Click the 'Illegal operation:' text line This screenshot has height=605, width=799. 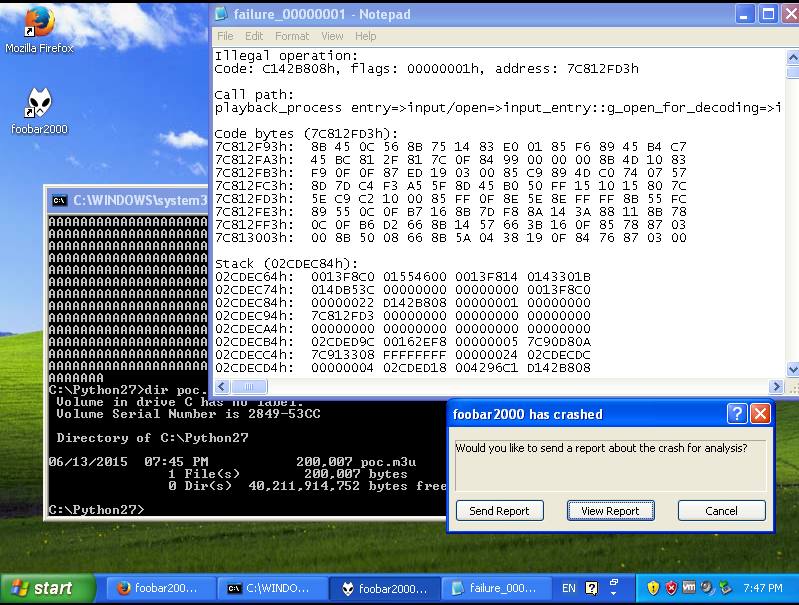(x=286, y=56)
